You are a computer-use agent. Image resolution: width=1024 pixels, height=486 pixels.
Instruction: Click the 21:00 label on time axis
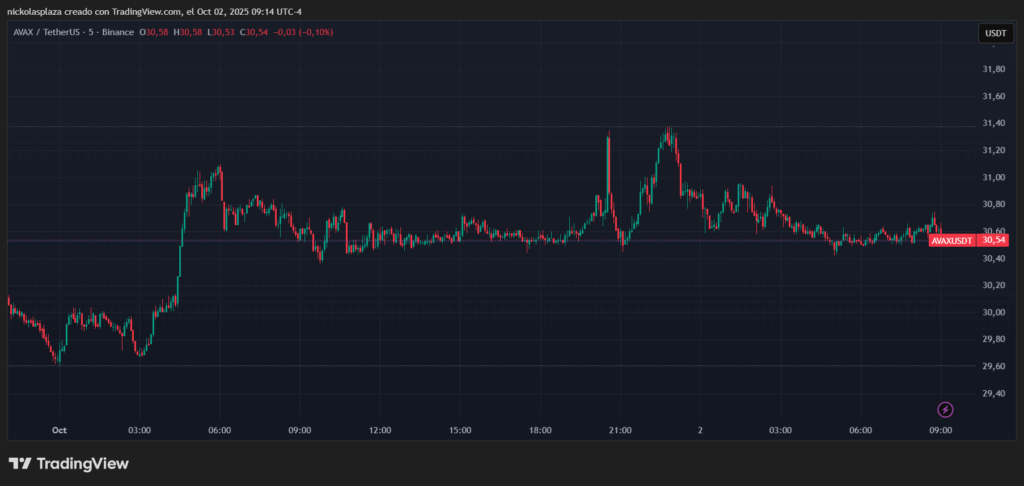[620, 430]
